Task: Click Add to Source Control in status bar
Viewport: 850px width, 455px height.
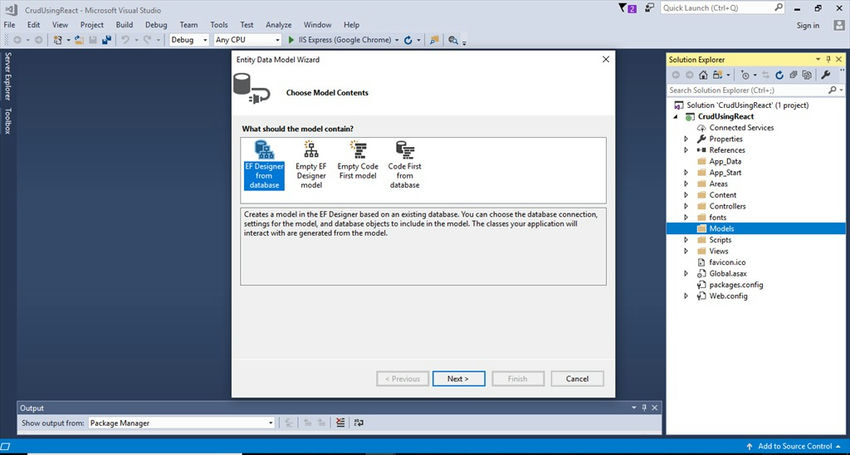Action: pos(794,446)
